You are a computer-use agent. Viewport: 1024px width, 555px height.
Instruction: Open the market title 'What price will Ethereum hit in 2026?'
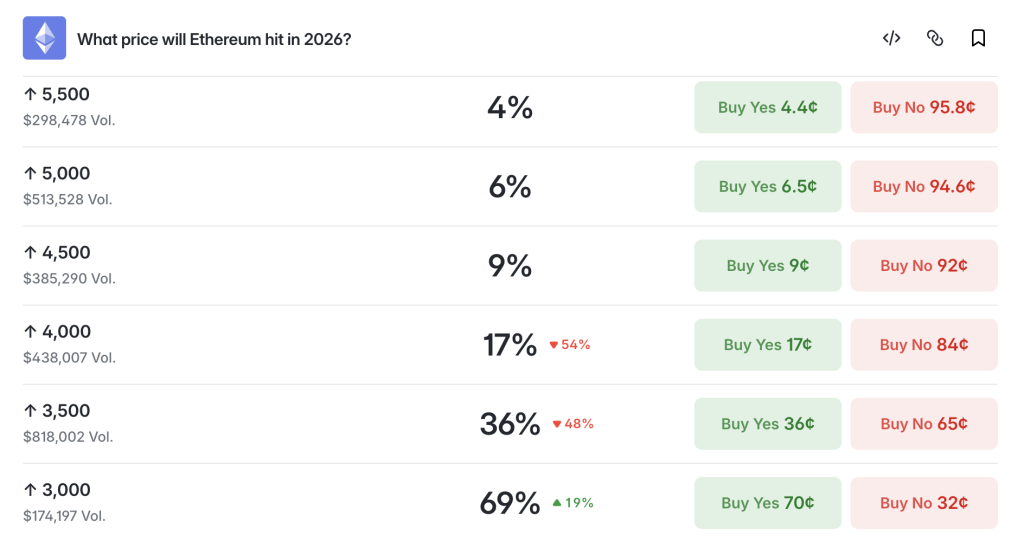coord(214,39)
